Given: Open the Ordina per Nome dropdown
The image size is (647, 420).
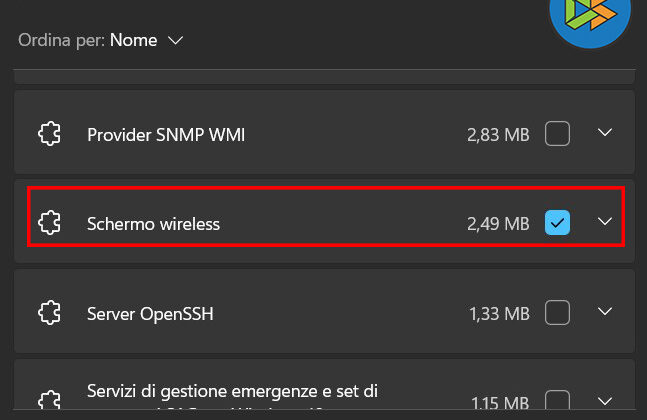Looking at the screenshot, I should 146,41.
